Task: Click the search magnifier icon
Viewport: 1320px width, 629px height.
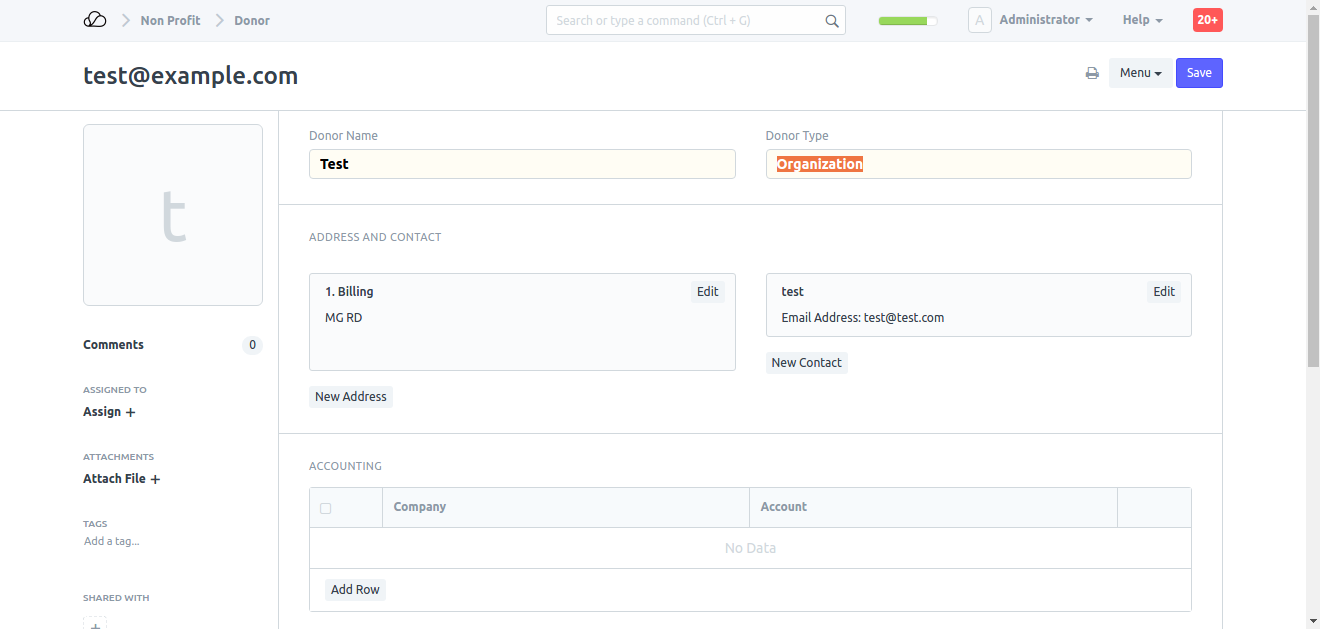Action: 831,21
